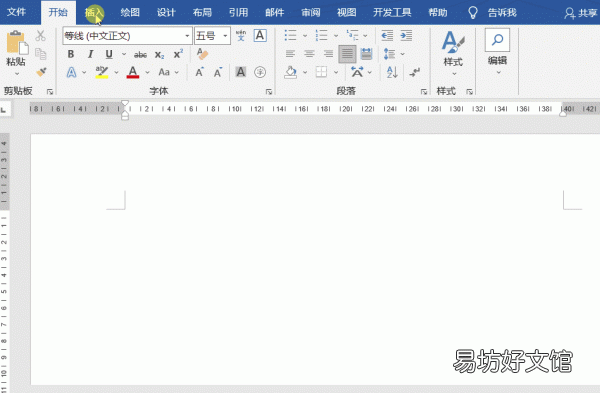600x393 pixels.
Task: Toggle Bold formatting
Action: click(71, 54)
